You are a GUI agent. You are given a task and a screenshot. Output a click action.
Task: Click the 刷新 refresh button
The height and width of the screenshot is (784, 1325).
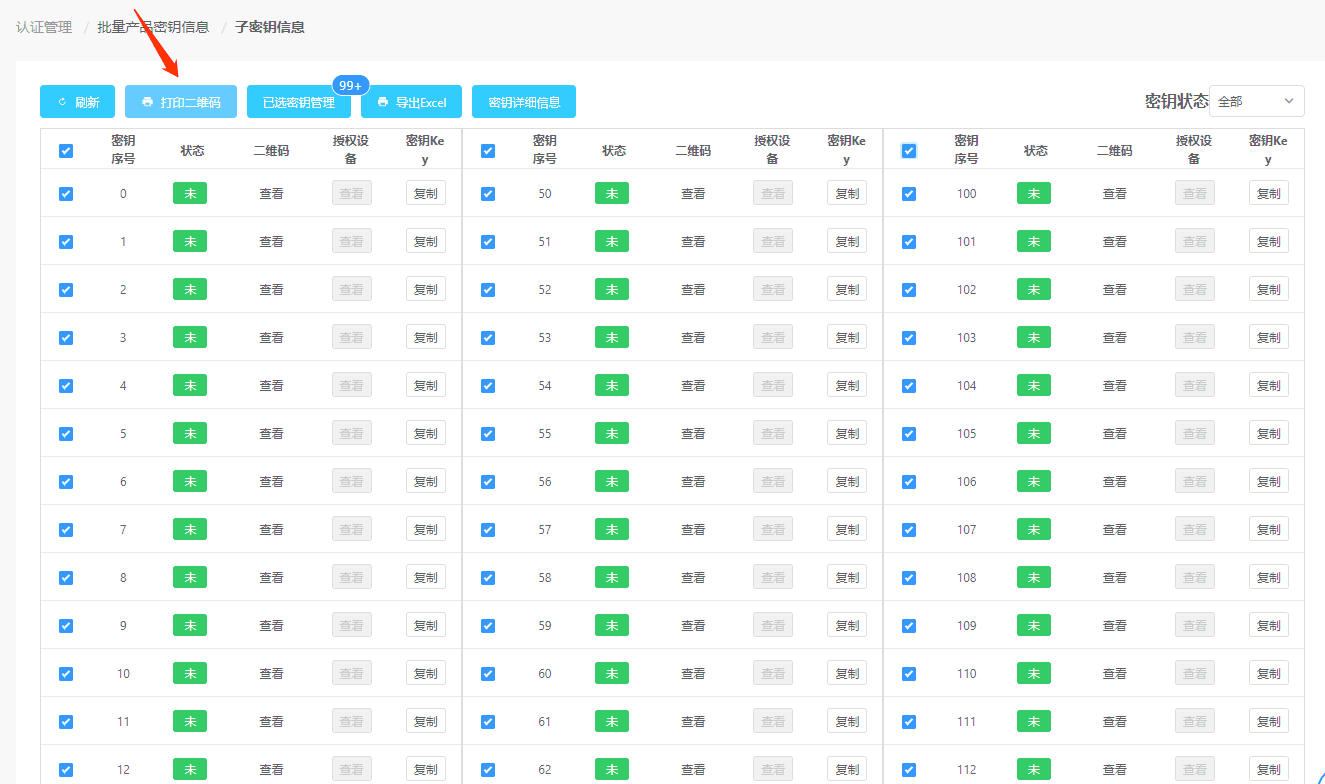[x=77, y=102]
